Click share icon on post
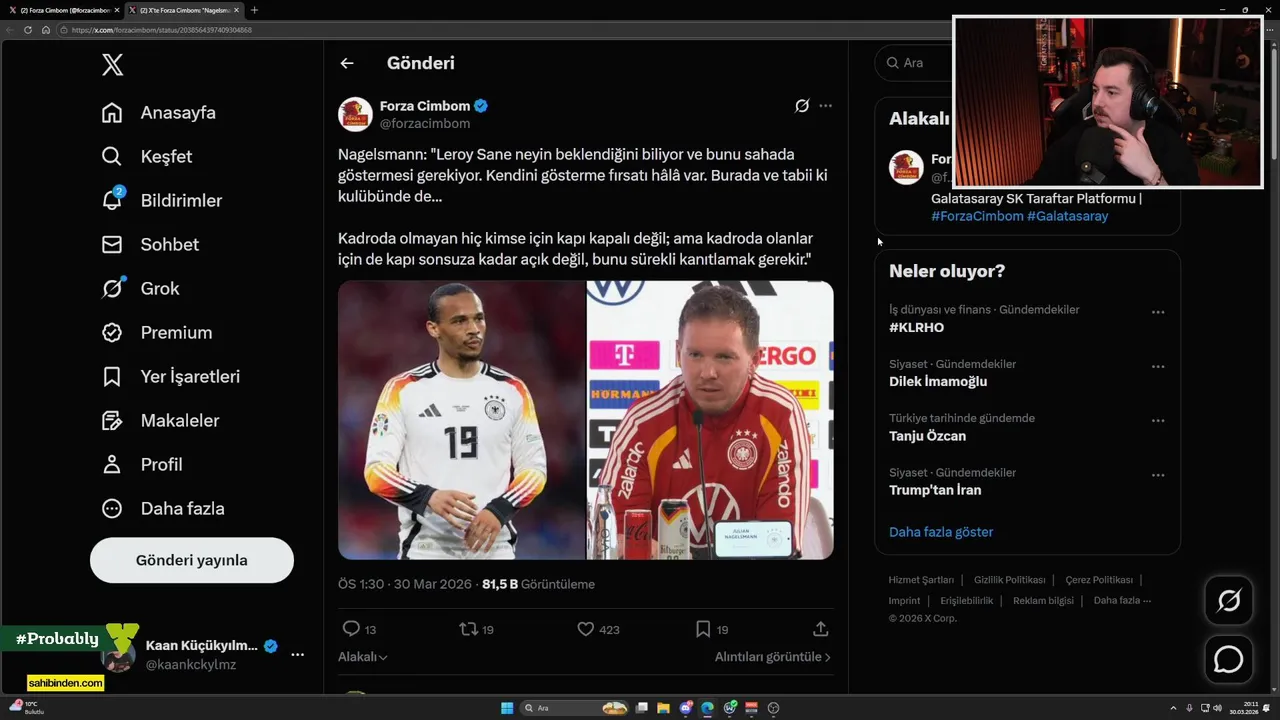 (821, 629)
